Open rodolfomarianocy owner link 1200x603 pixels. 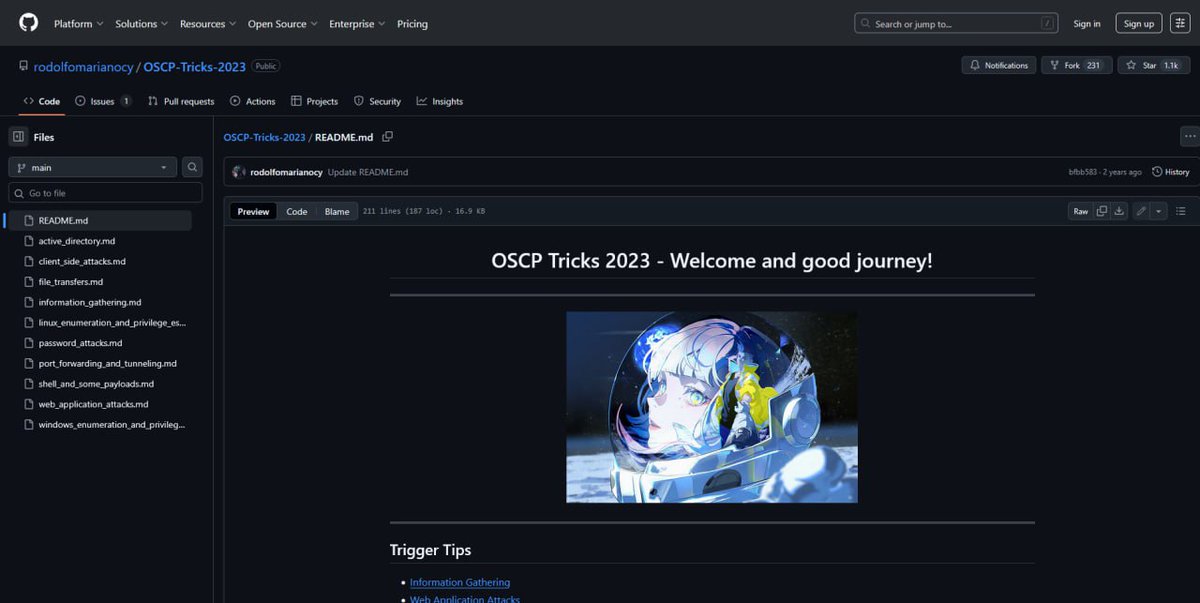(84, 67)
